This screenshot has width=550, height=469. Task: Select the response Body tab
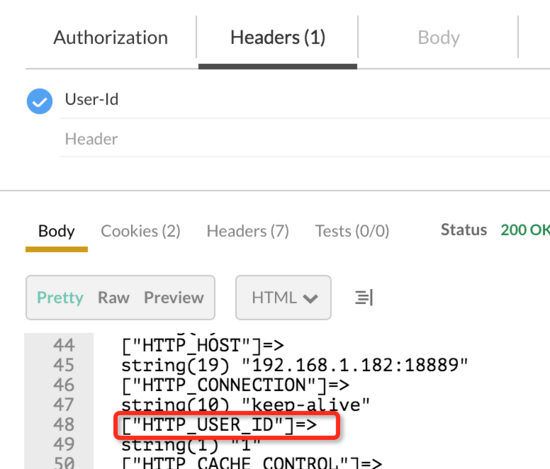[x=56, y=231]
